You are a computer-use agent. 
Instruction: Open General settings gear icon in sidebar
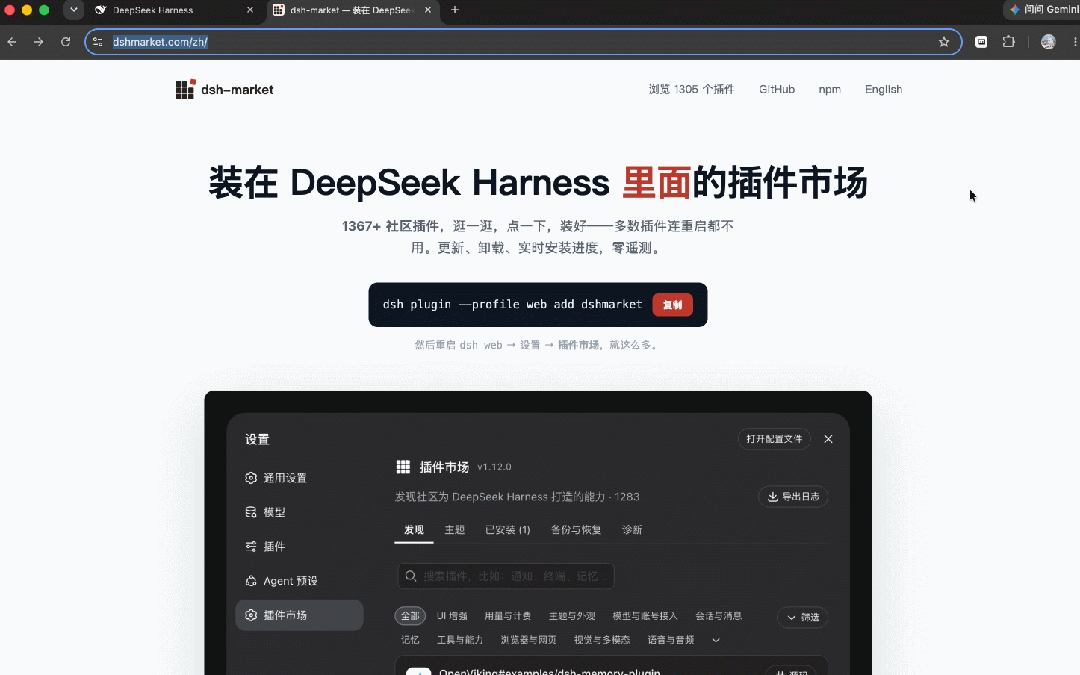click(251, 478)
